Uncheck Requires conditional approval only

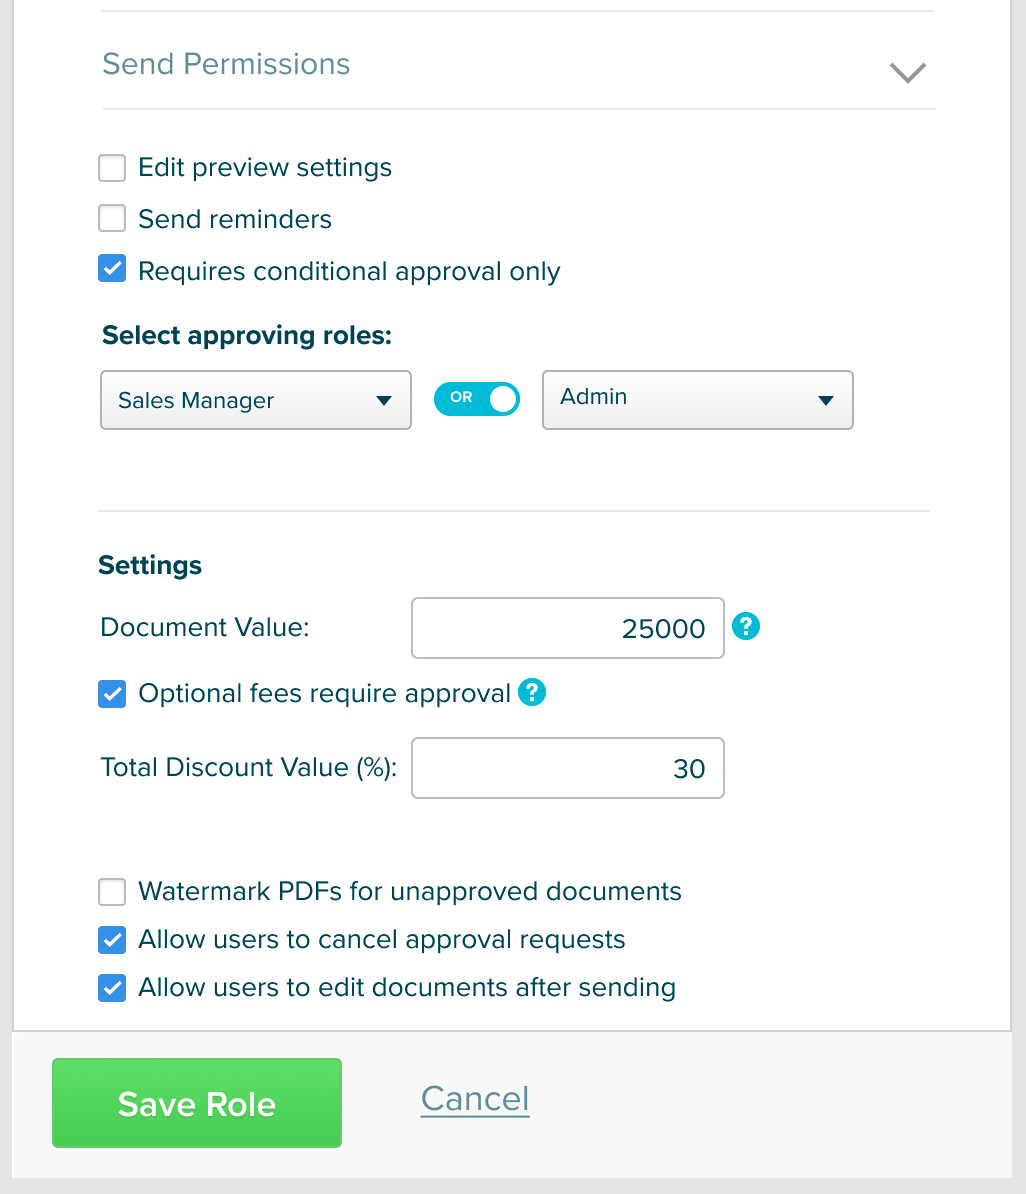[112, 269]
